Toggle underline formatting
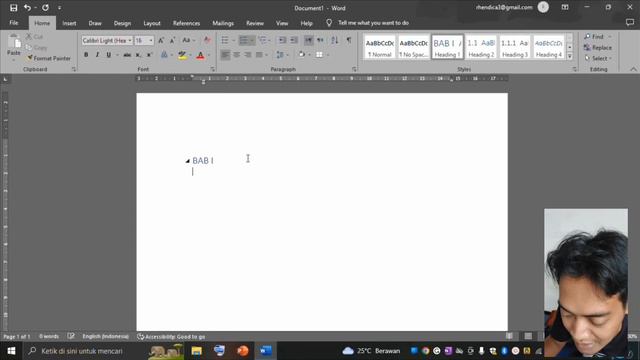Image resolution: width=640 pixels, height=360 pixels. (x=109, y=55)
